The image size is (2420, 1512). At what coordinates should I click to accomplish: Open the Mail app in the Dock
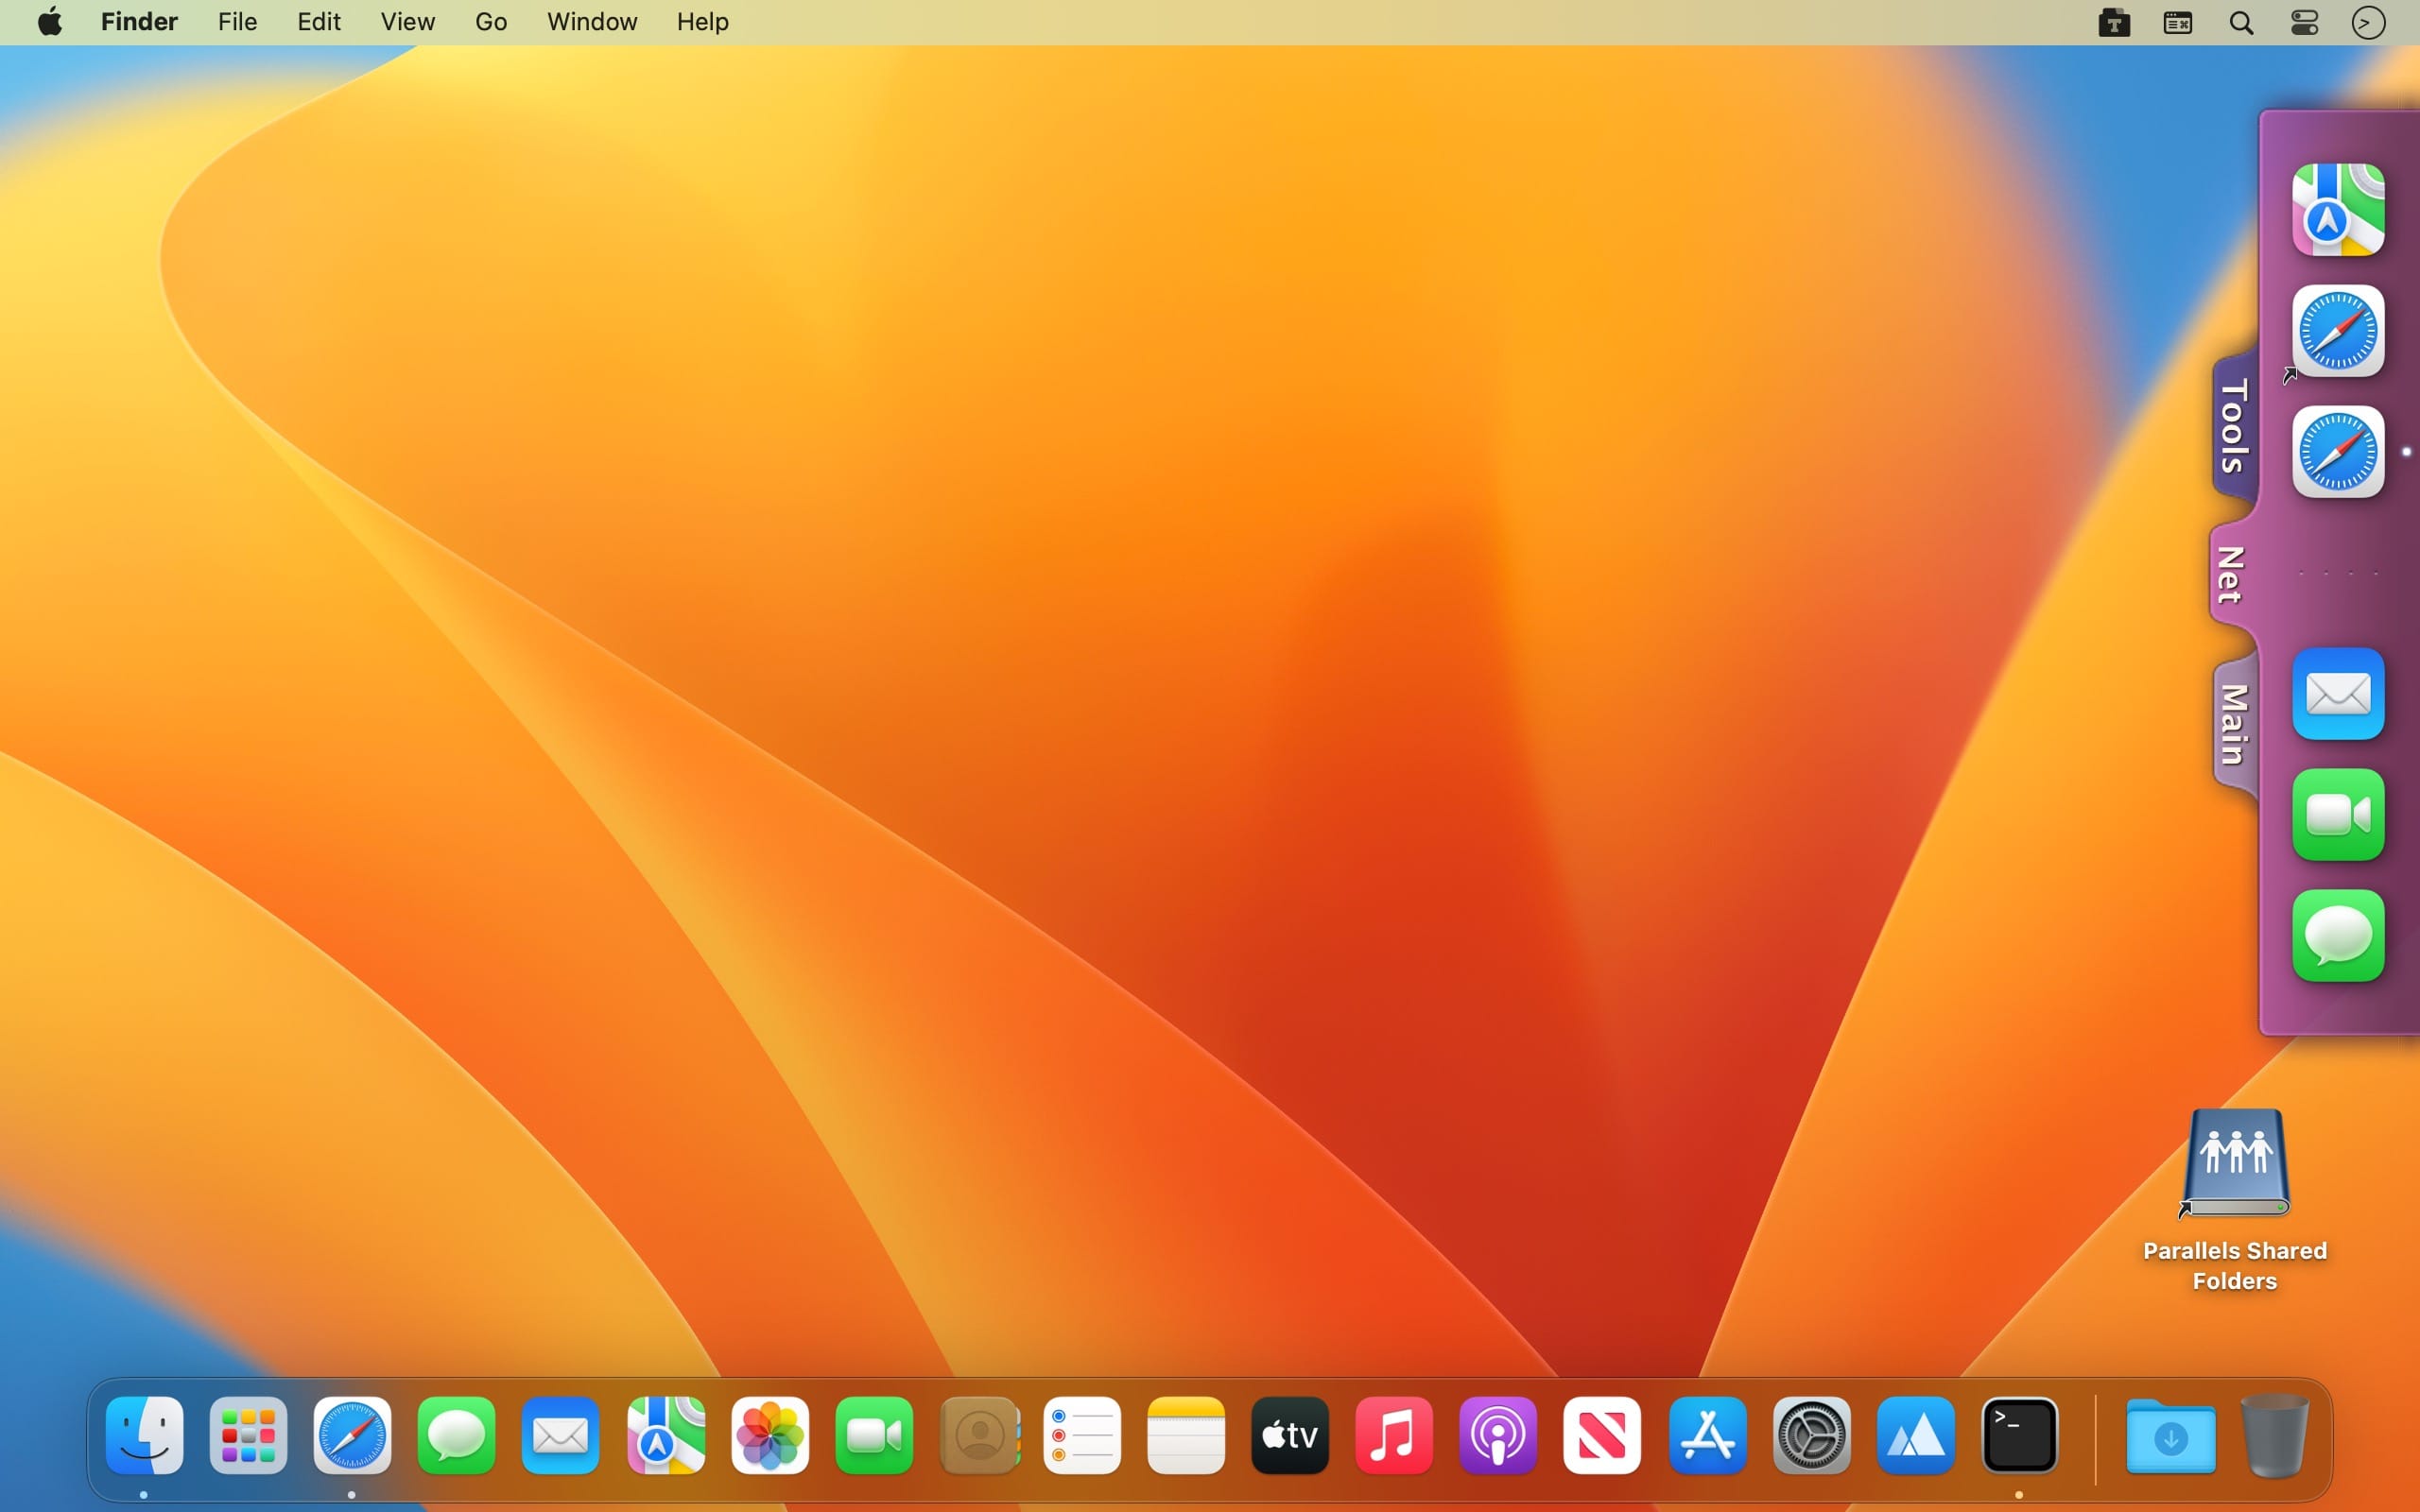coord(560,1435)
